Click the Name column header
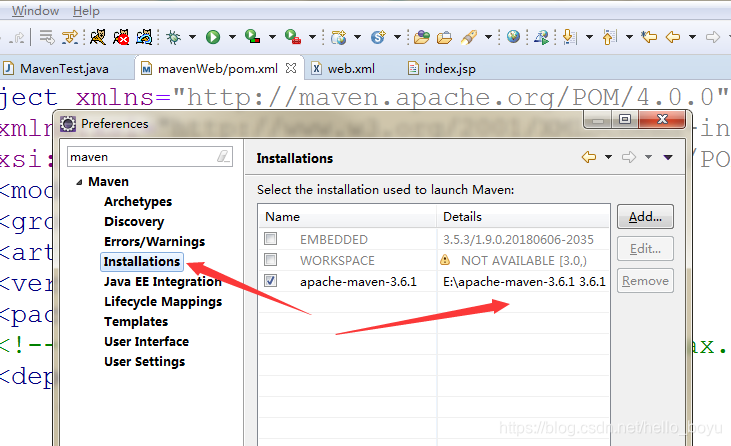 347,217
